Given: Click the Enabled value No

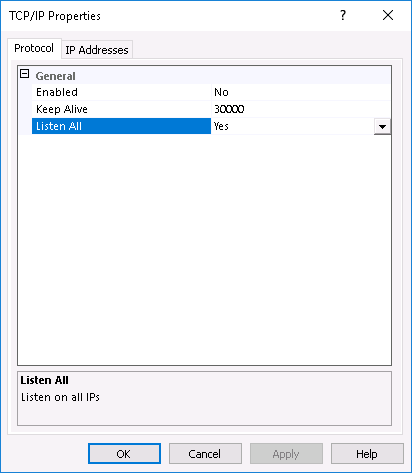Looking at the screenshot, I should [221, 92].
